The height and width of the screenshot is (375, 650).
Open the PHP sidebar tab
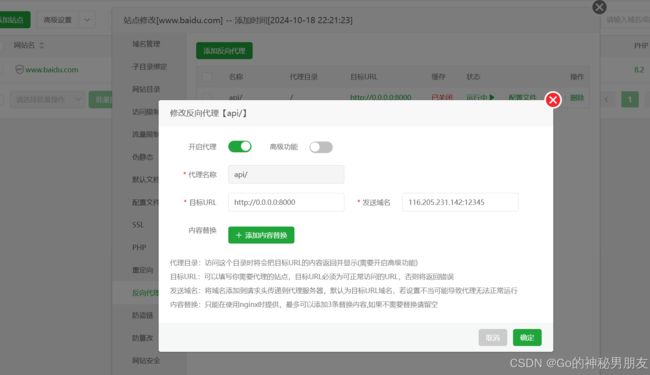point(139,247)
